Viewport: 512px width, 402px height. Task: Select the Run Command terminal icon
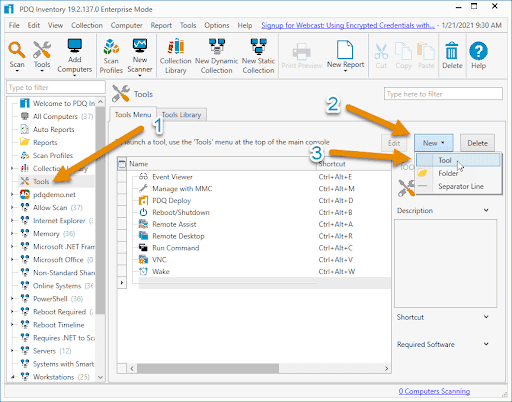(x=143, y=248)
